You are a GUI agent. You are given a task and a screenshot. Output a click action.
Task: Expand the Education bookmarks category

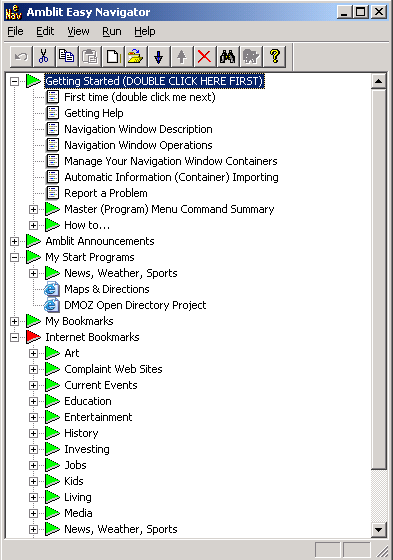[x=33, y=401]
